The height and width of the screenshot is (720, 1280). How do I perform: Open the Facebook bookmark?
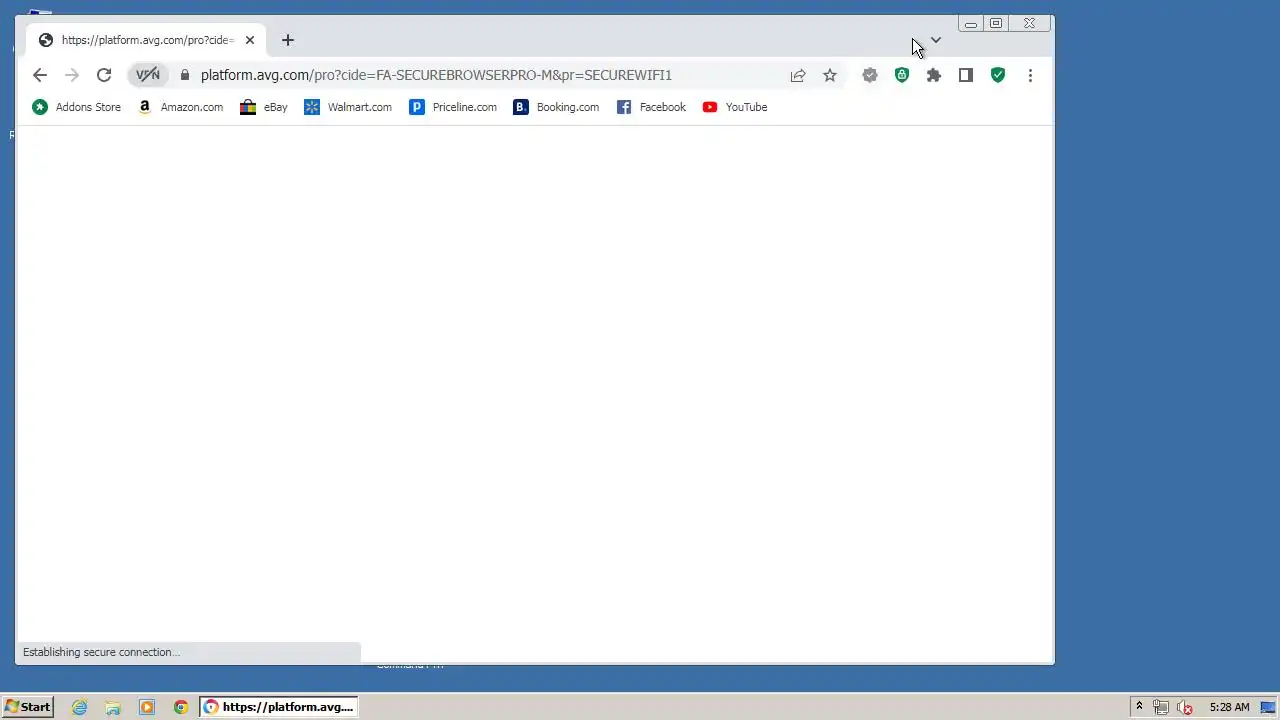(652, 107)
